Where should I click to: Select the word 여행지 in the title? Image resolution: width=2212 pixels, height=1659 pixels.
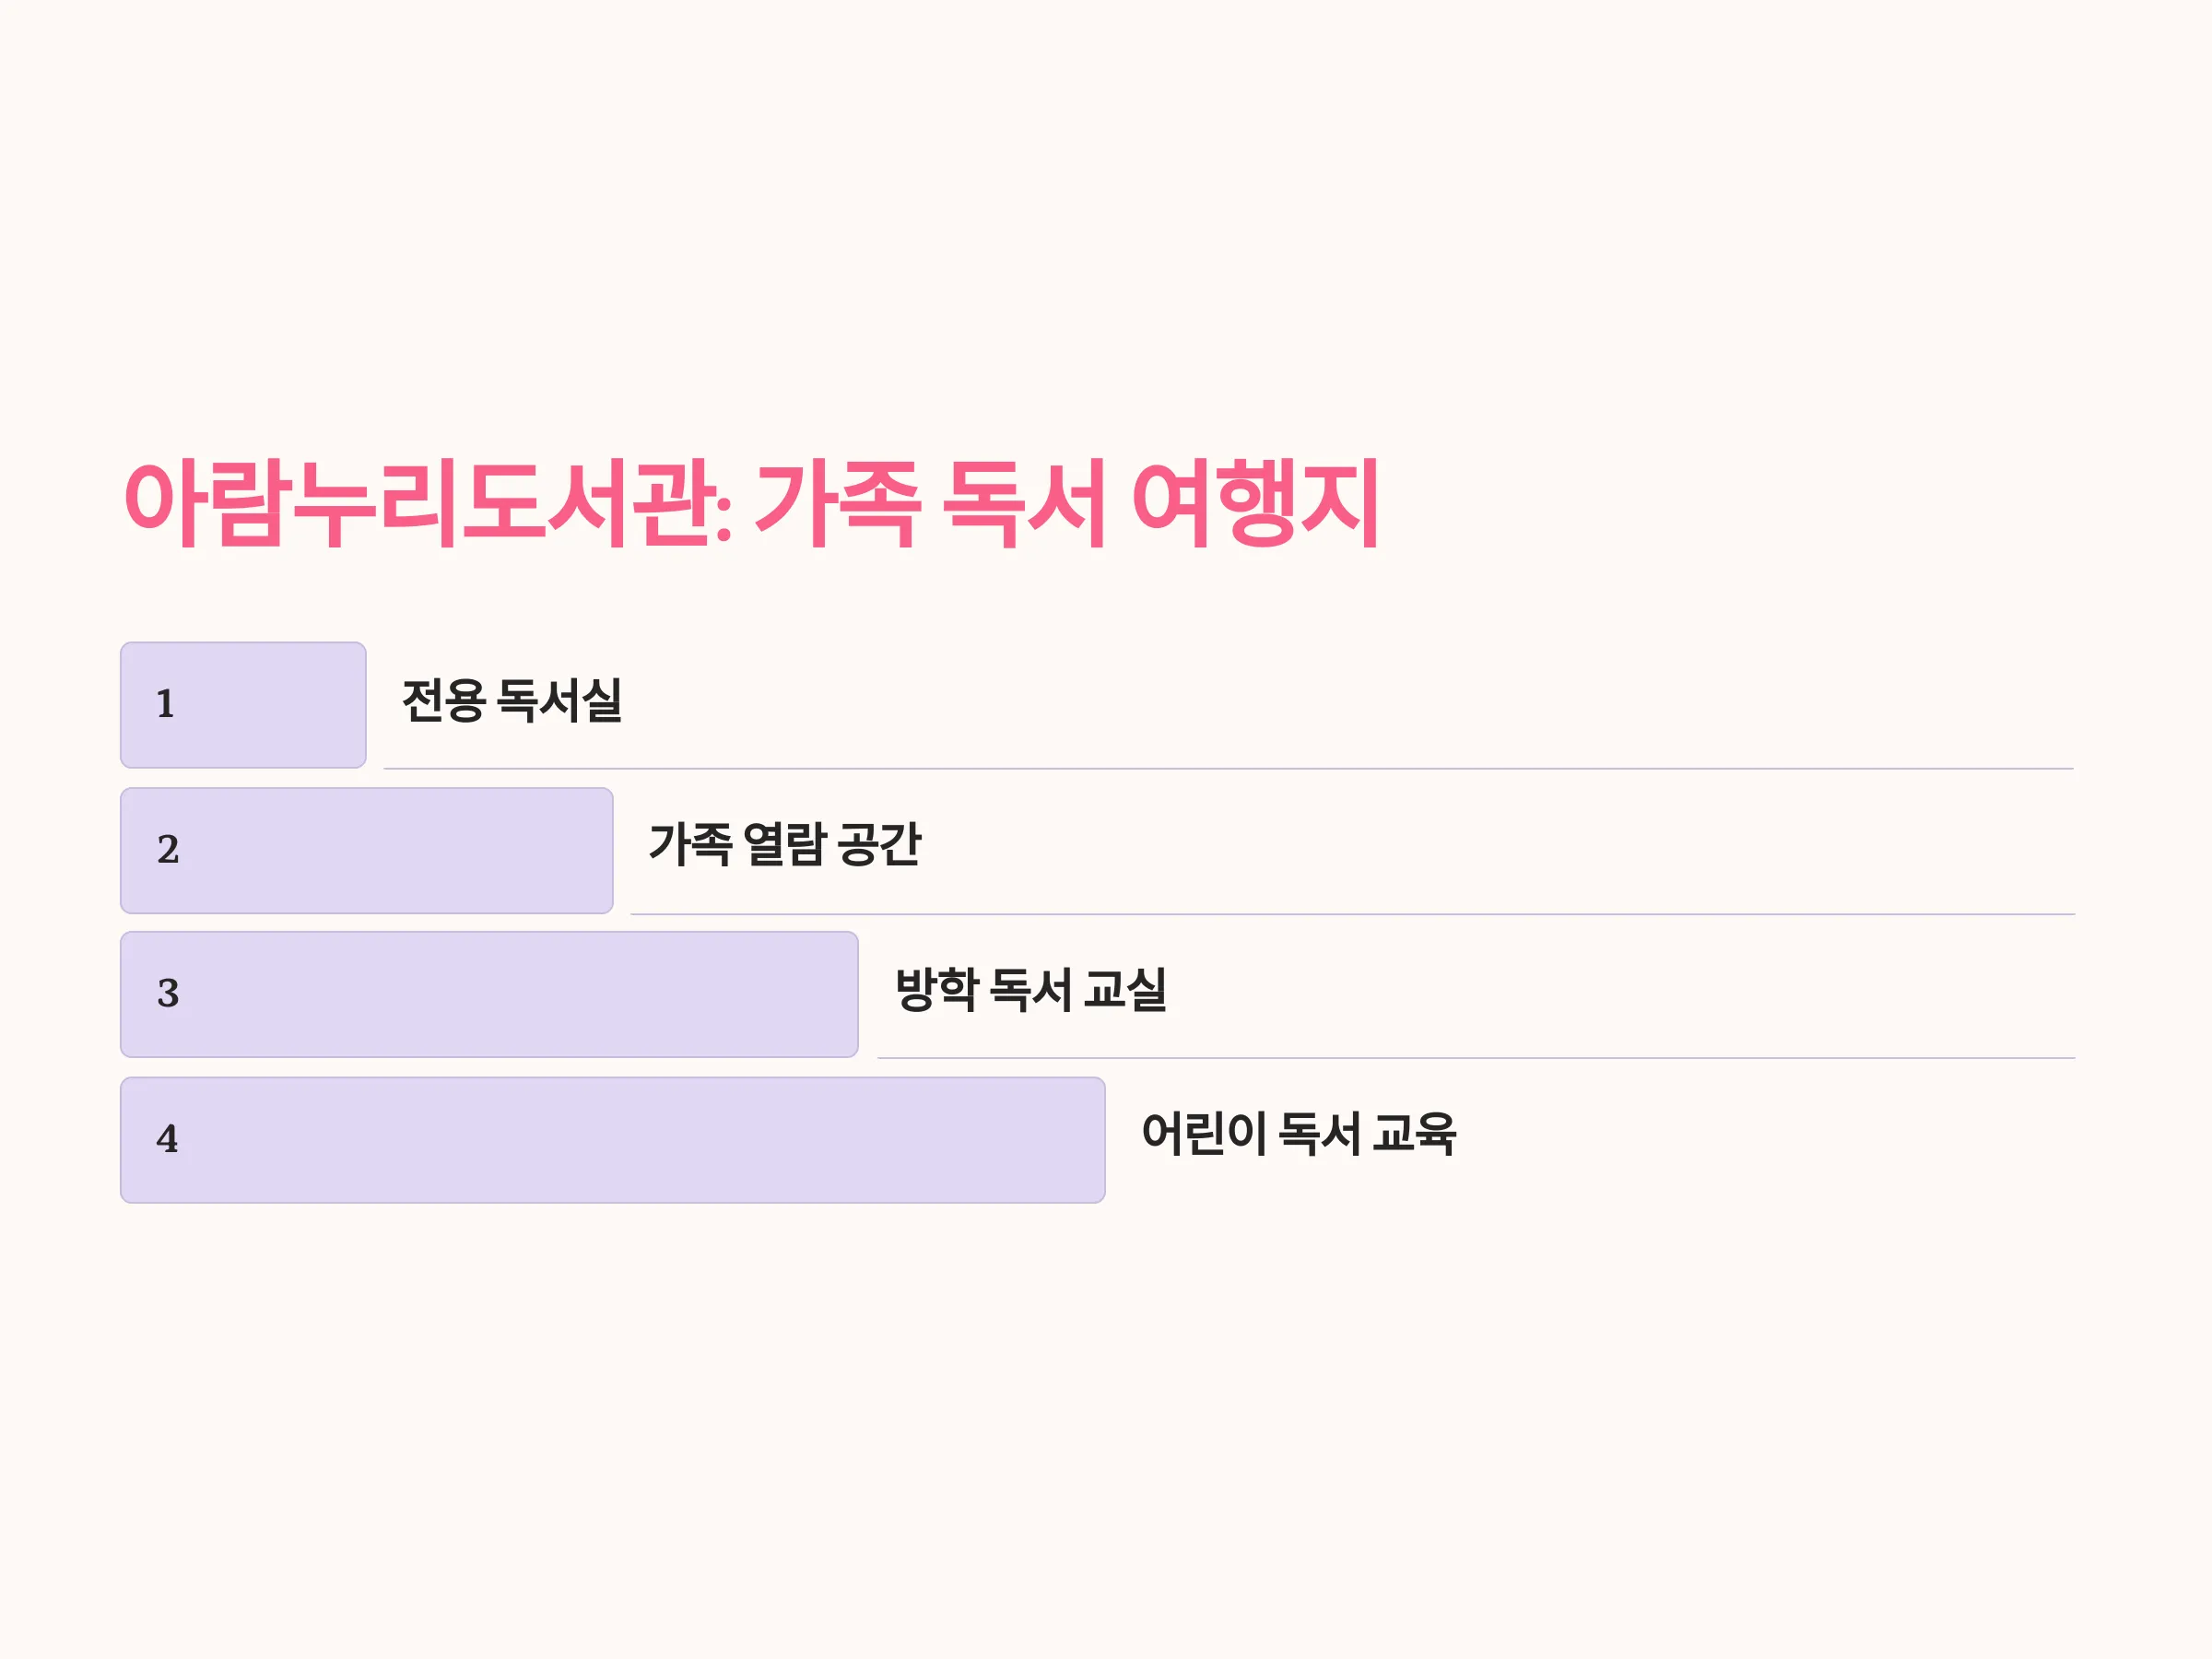tap(1256, 503)
